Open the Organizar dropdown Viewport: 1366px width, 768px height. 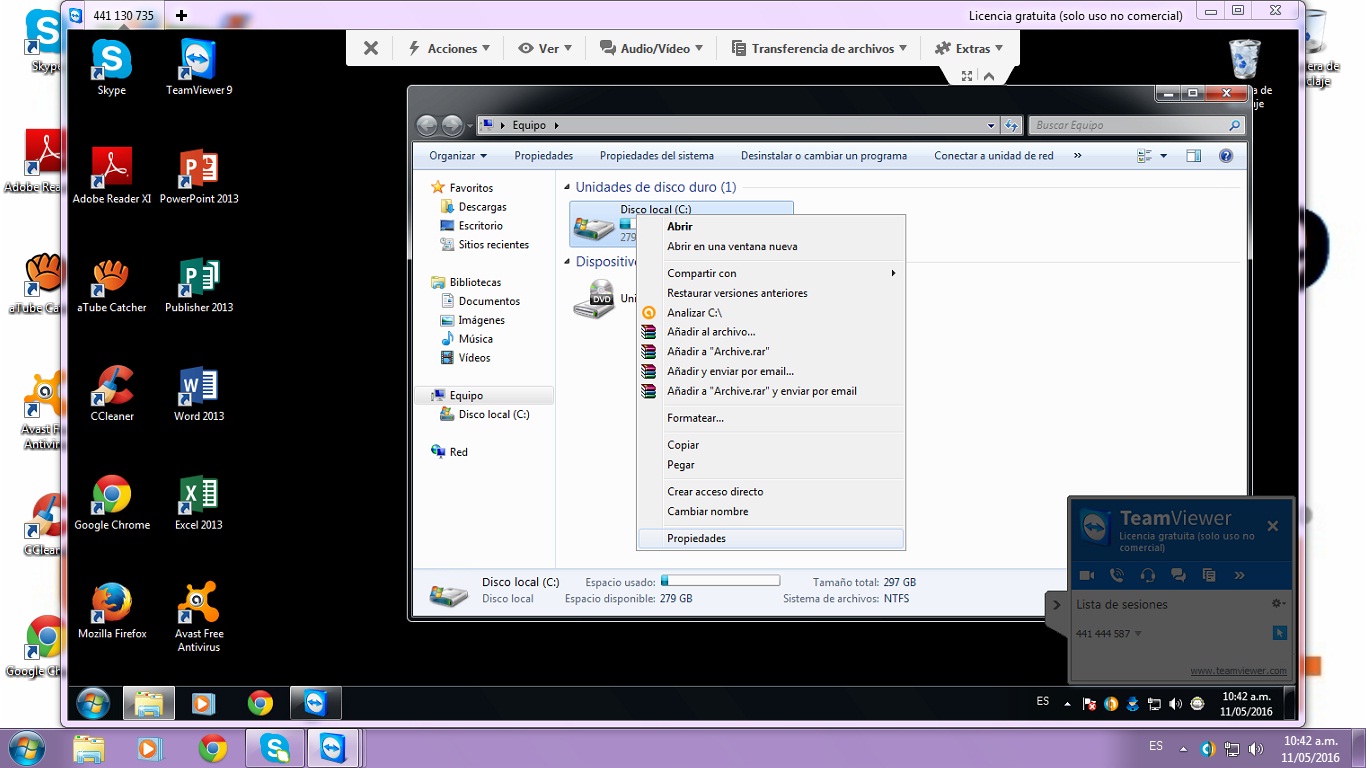pyautogui.click(x=458, y=156)
